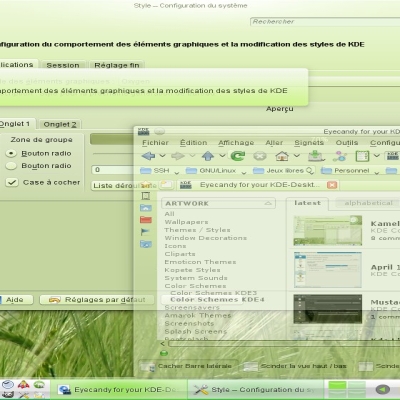400x400 pixels.
Task: Click the blue services folder icon in sidebar
Action: click(146, 244)
